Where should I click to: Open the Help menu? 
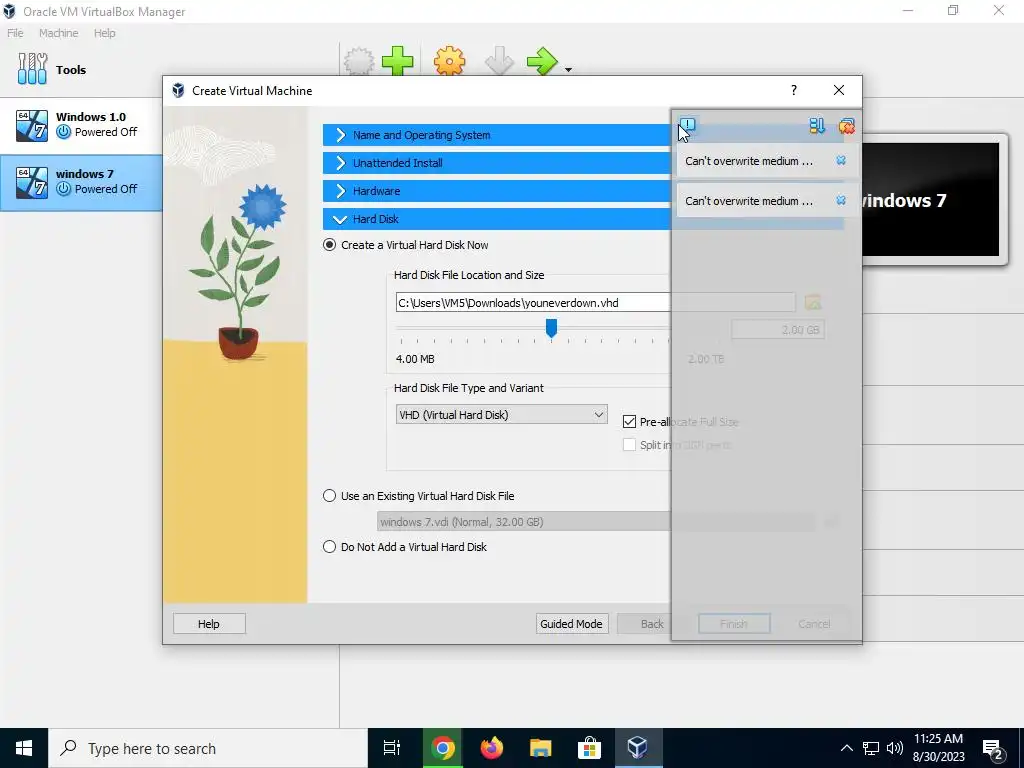click(x=104, y=33)
